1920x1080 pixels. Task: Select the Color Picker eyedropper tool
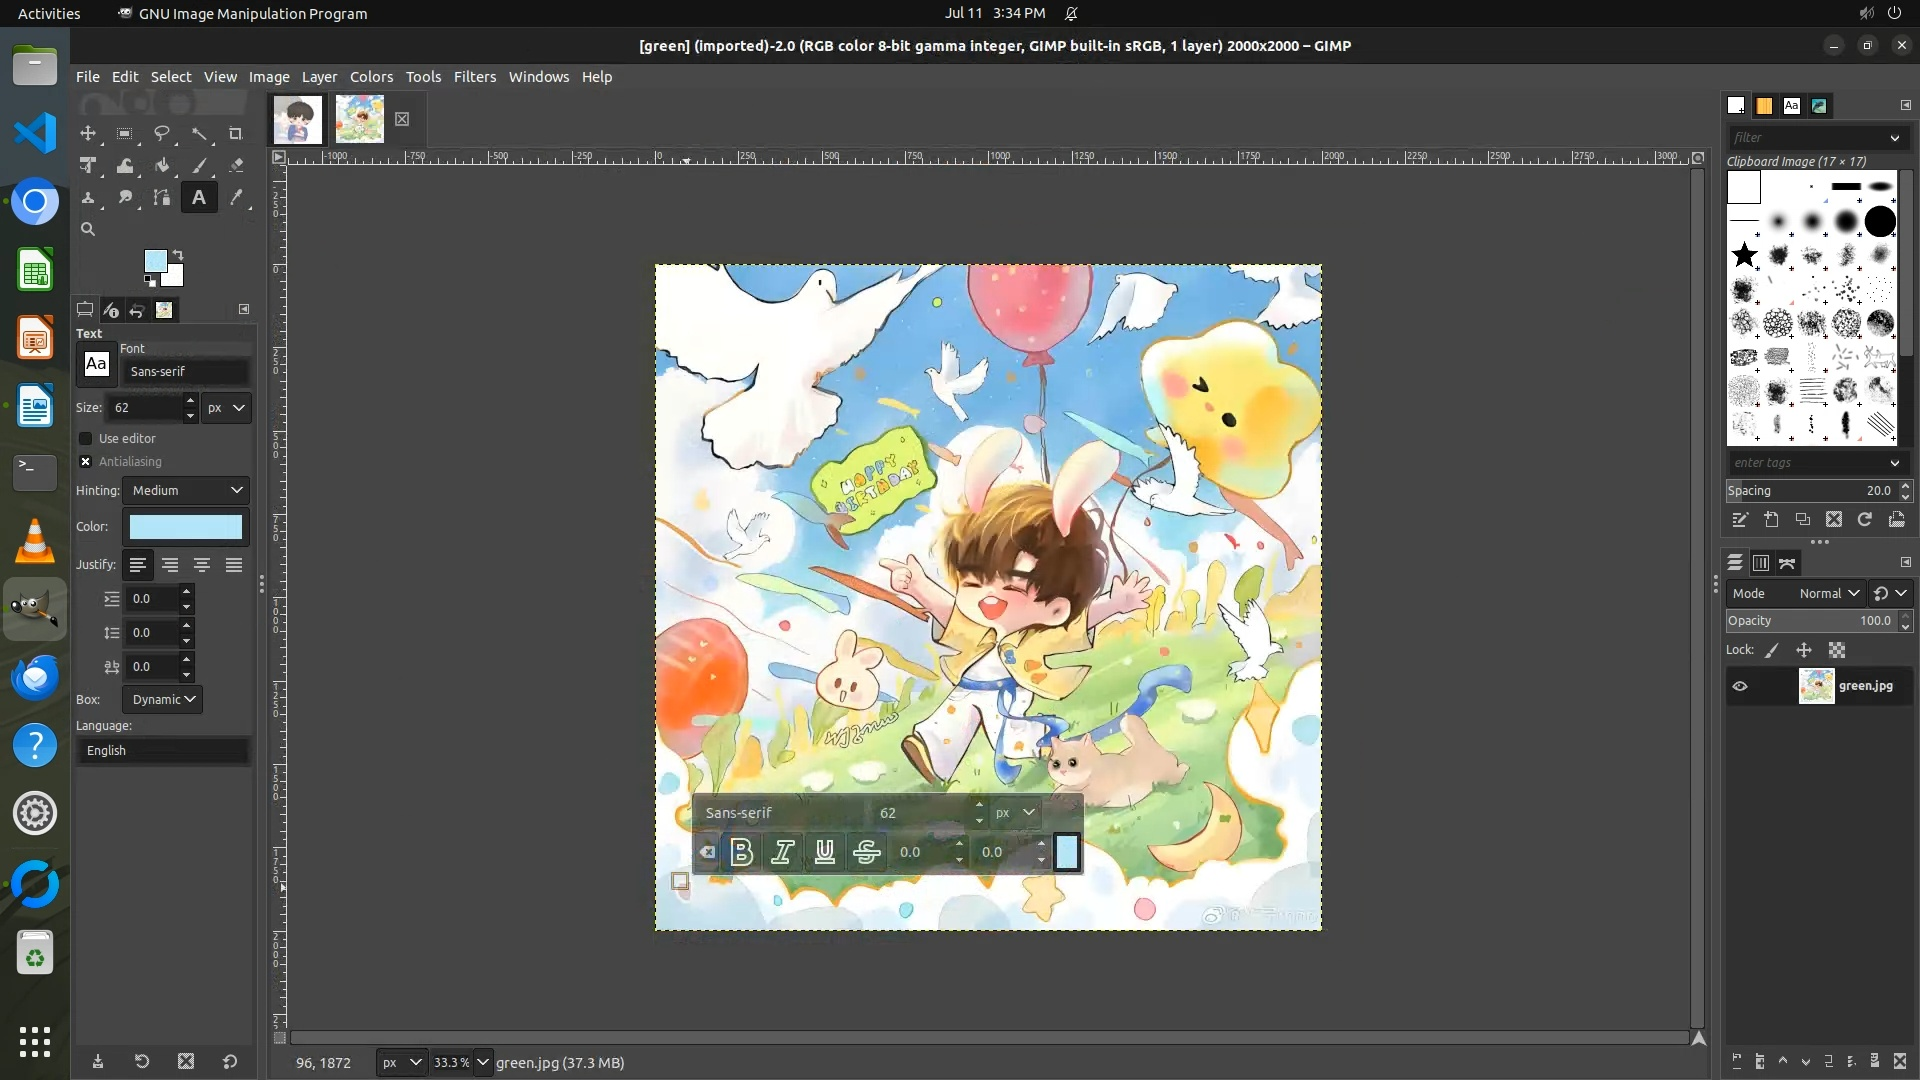(x=236, y=198)
